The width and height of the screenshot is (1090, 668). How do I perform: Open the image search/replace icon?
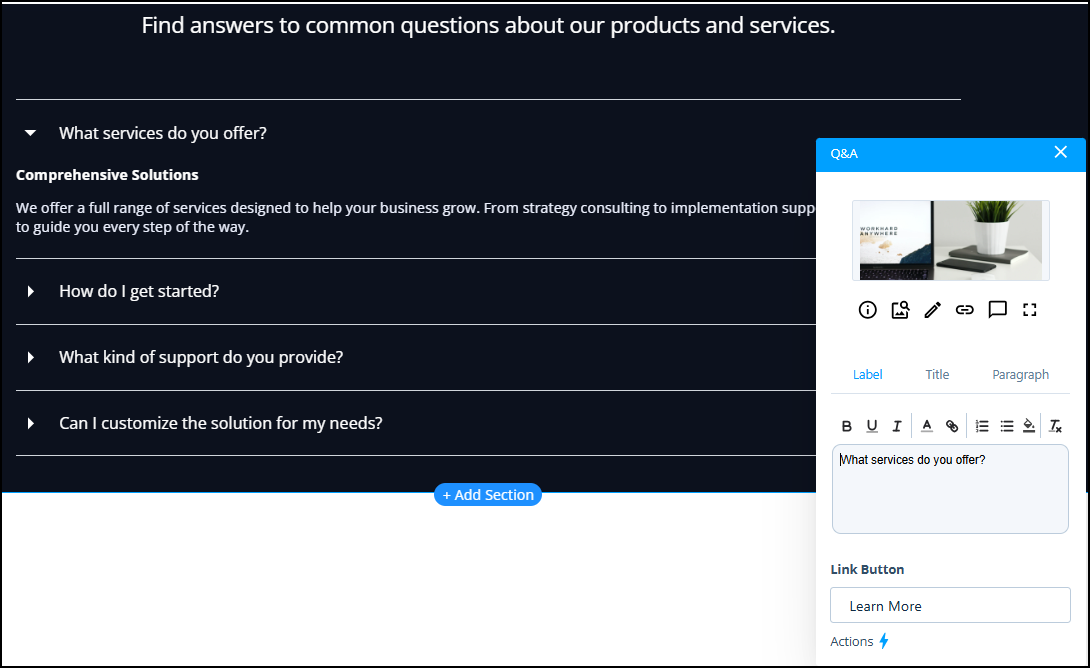(900, 310)
